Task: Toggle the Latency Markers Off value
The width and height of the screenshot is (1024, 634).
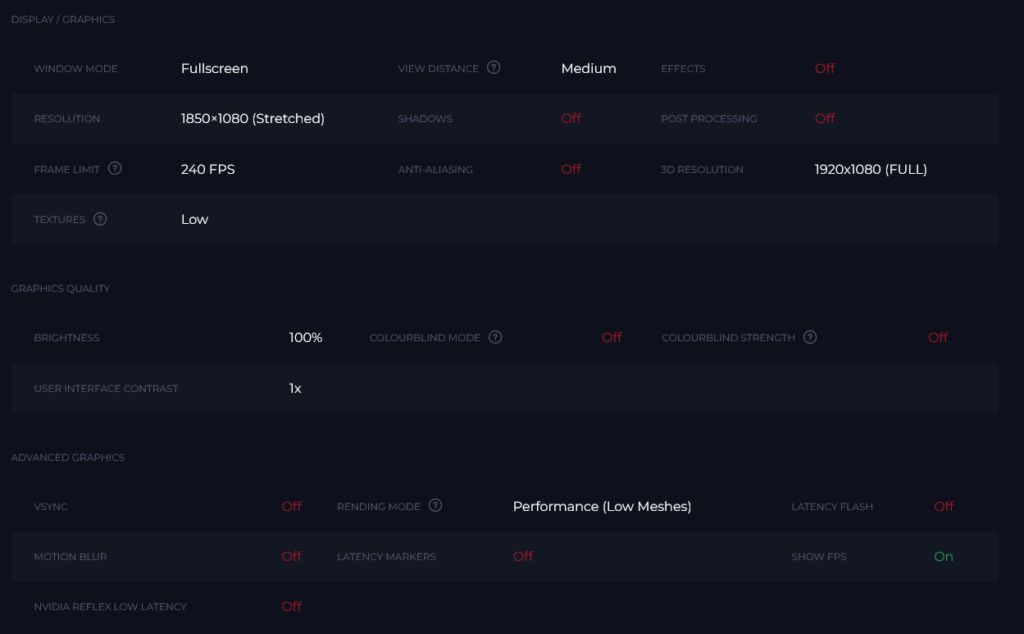Action: coord(523,556)
